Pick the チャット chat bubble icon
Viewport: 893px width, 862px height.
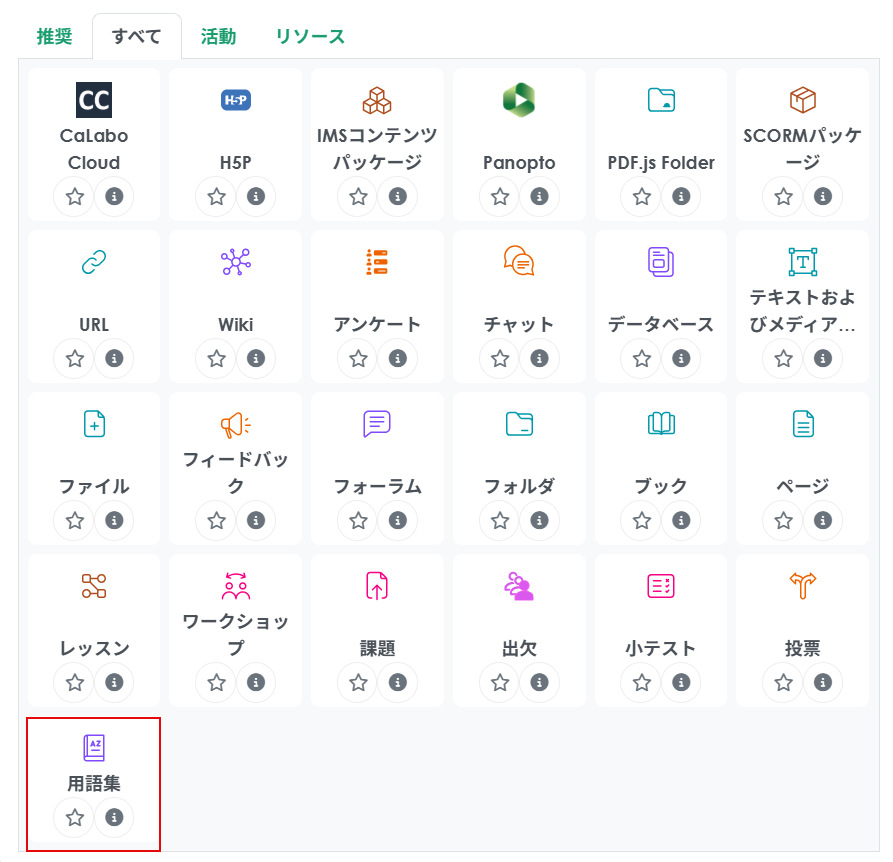click(x=519, y=262)
